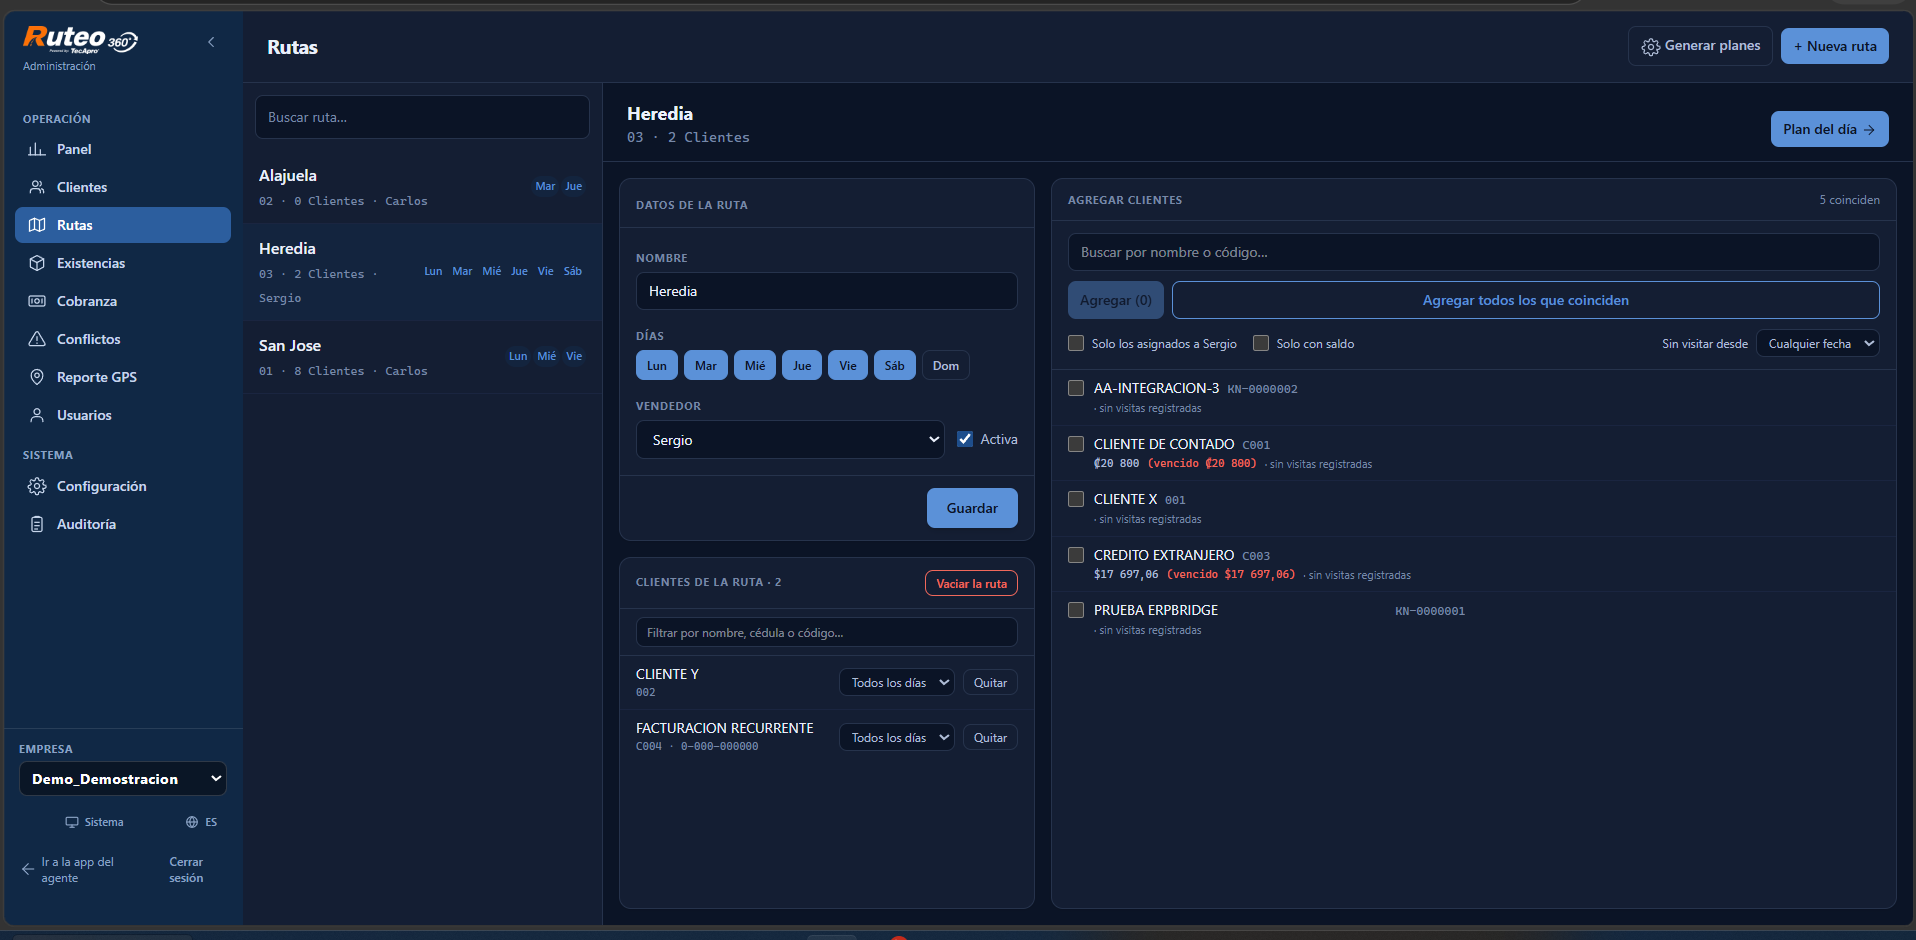Remove CLIENTE Y with Quitar
1916x940 pixels.
click(990, 682)
